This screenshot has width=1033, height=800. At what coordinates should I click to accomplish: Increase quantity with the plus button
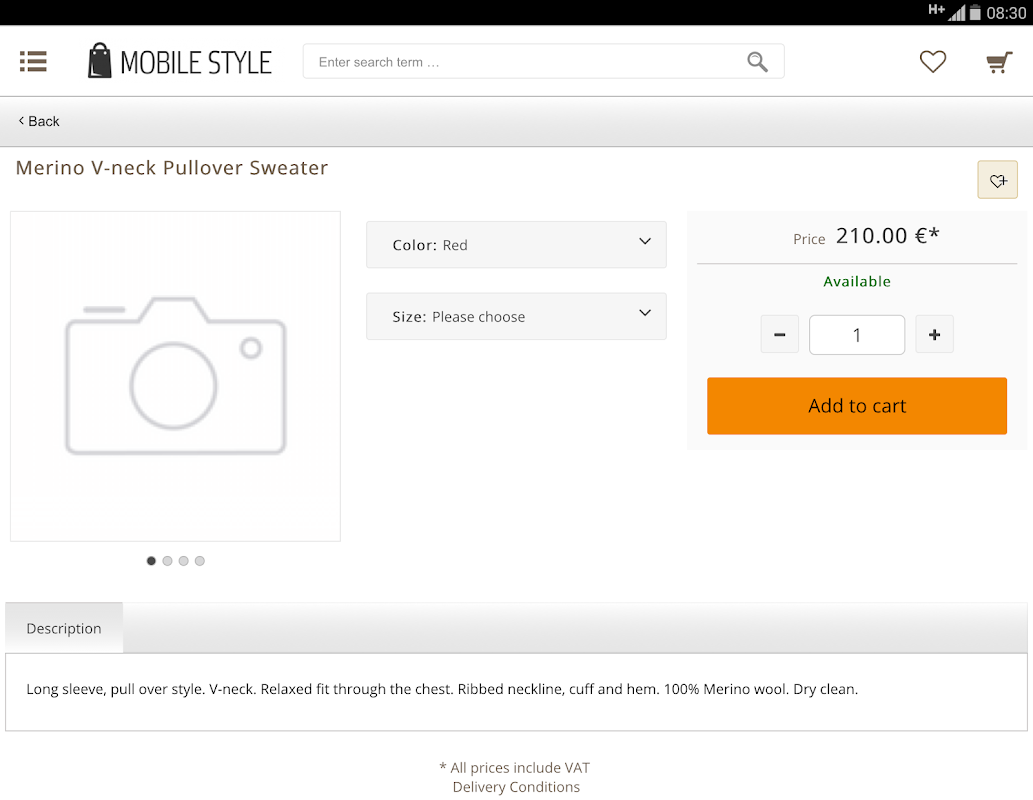934,335
